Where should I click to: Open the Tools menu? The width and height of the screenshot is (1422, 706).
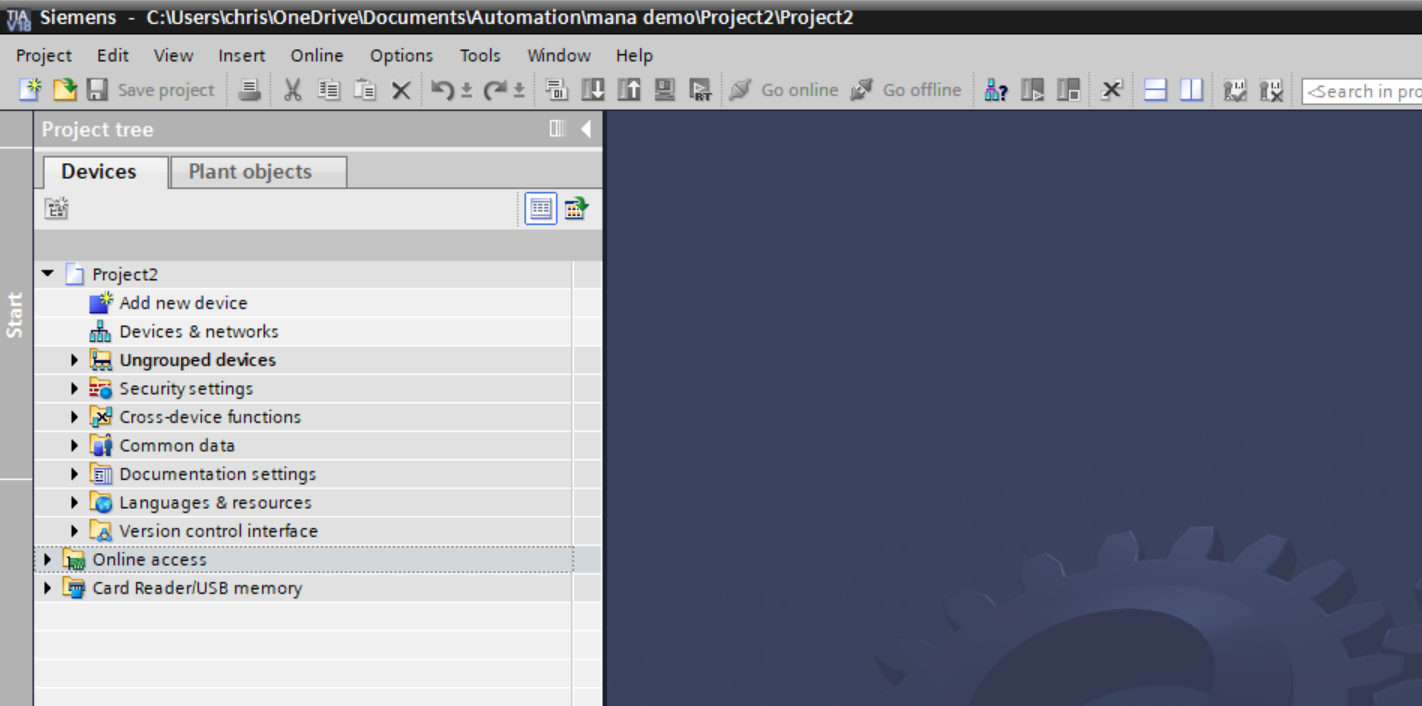(x=480, y=55)
